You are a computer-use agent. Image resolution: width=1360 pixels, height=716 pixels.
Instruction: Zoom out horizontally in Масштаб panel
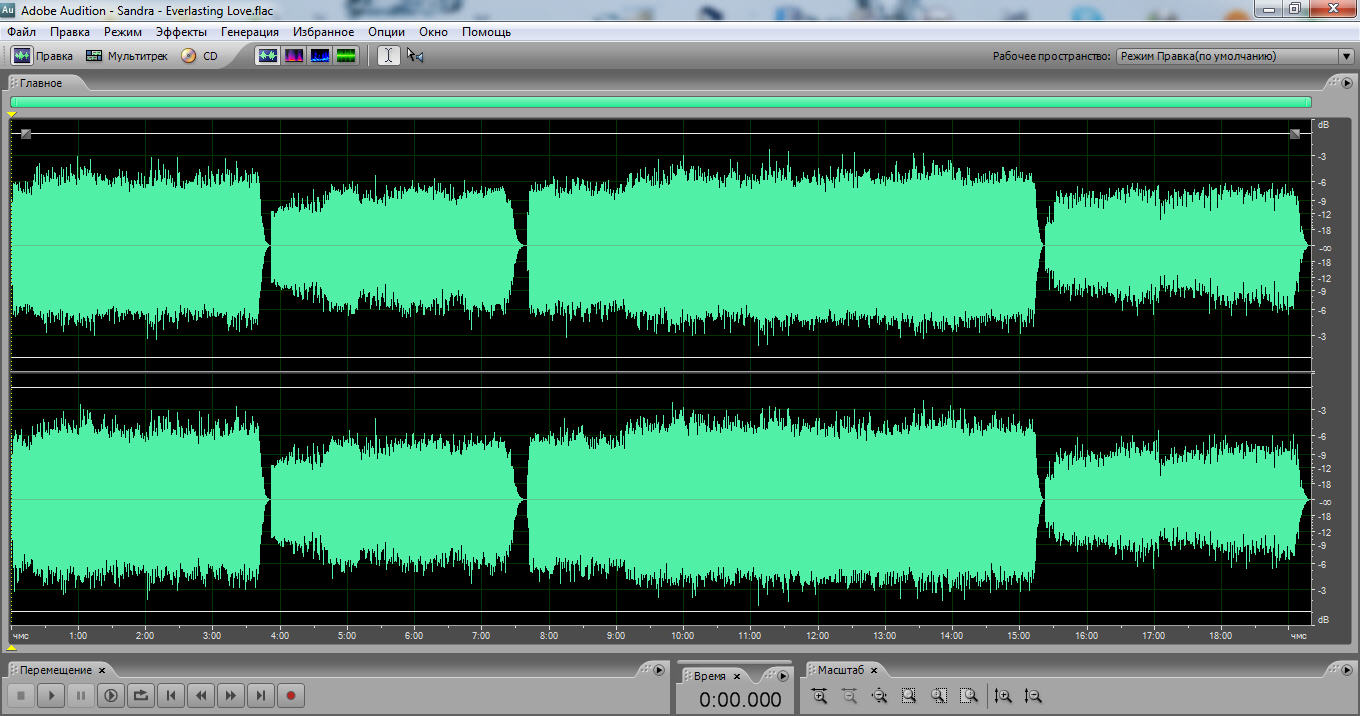click(x=849, y=696)
